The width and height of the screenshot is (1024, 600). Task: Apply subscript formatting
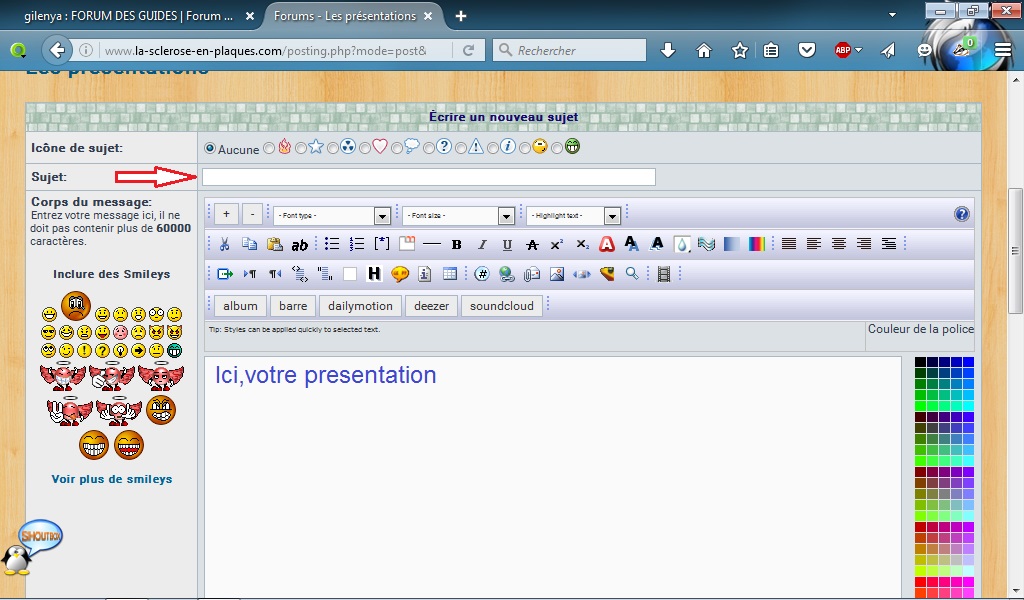point(582,244)
